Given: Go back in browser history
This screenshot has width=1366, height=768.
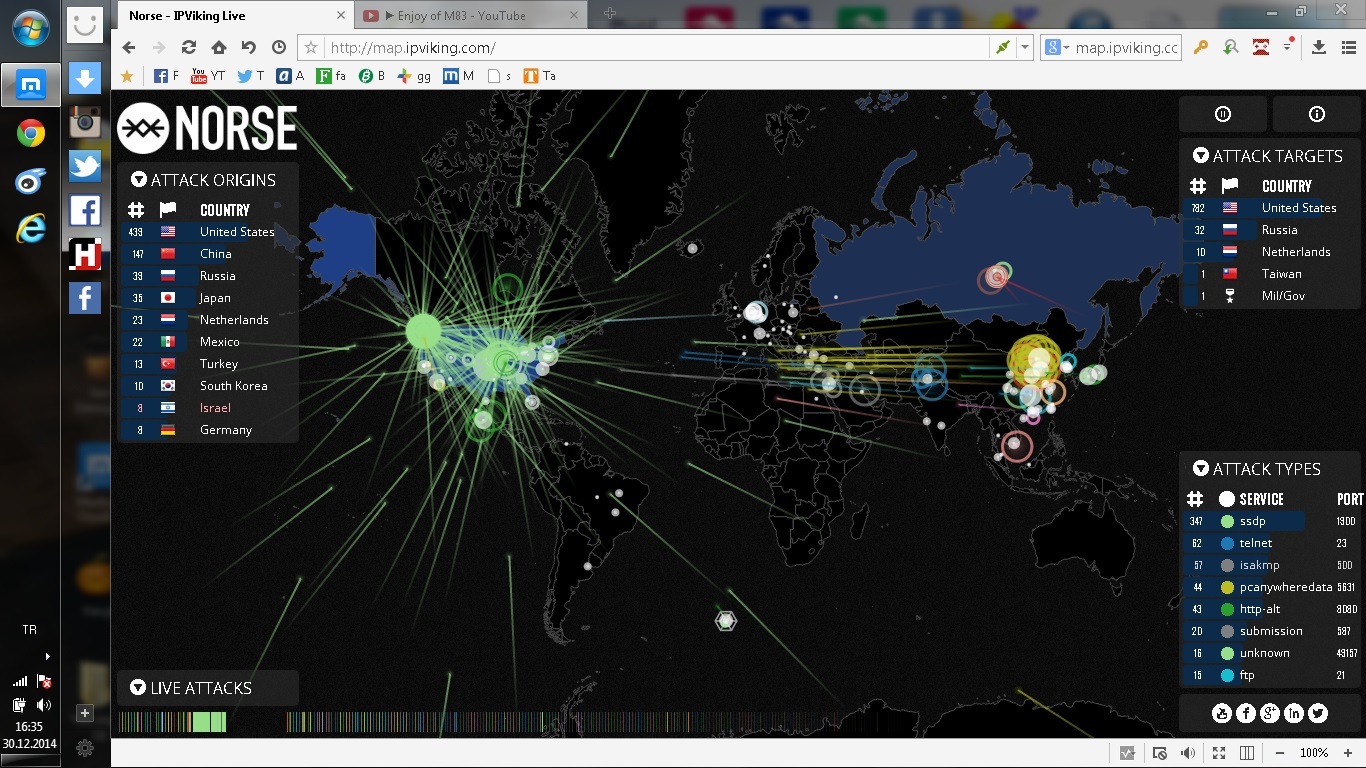Looking at the screenshot, I should point(129,47).
